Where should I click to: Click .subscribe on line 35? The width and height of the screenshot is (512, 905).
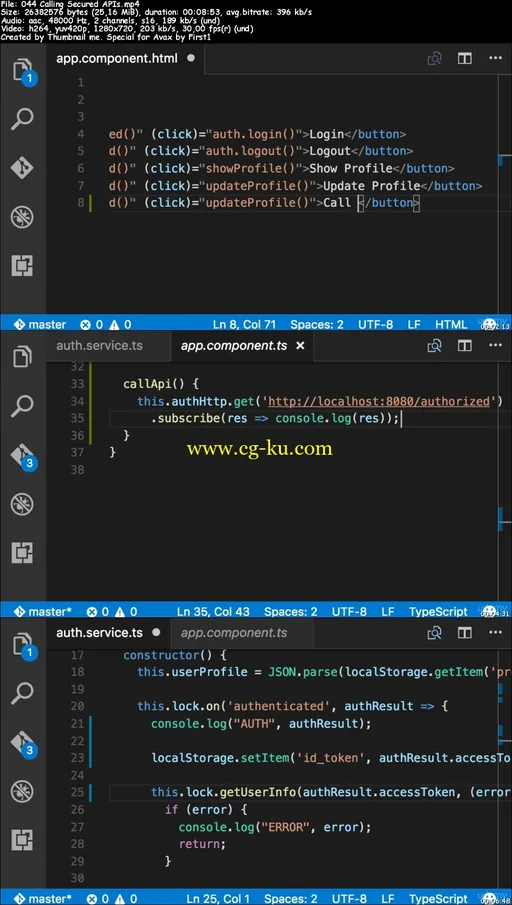click(x=185, y=418)
